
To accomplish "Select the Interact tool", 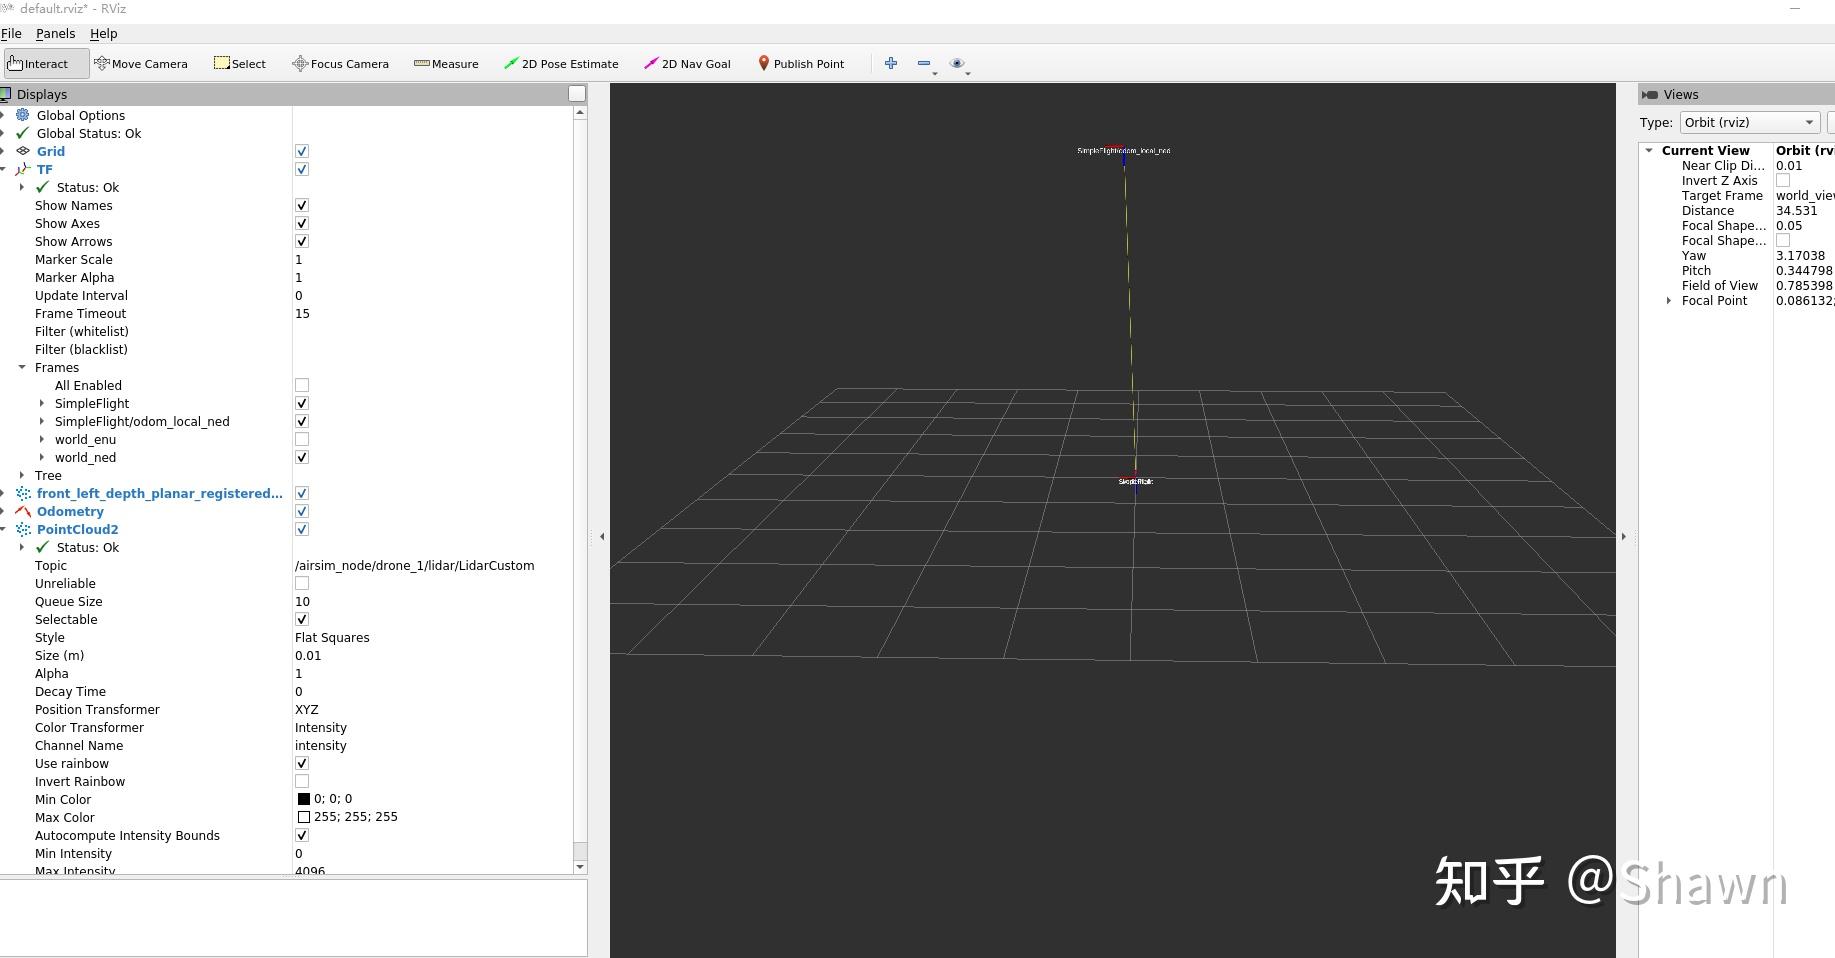I will (39, 64).
